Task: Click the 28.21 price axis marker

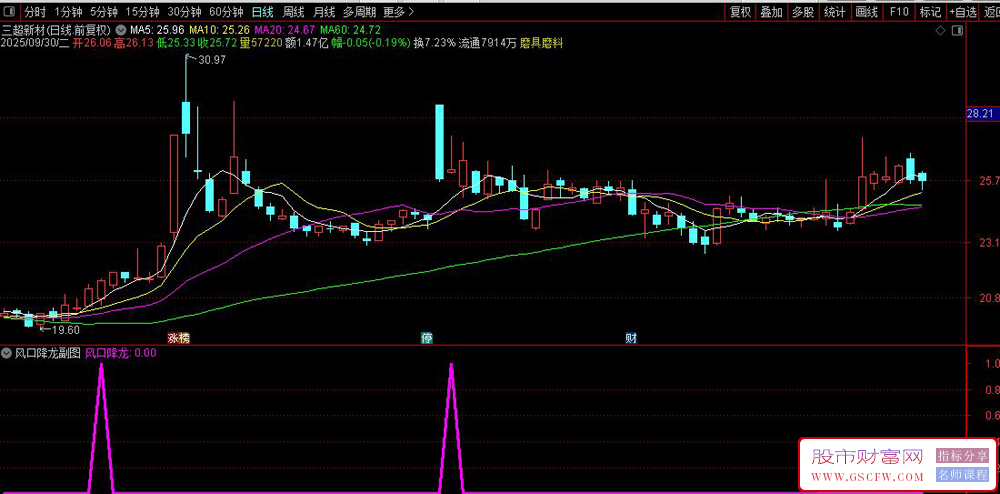Action: [981, 113]
